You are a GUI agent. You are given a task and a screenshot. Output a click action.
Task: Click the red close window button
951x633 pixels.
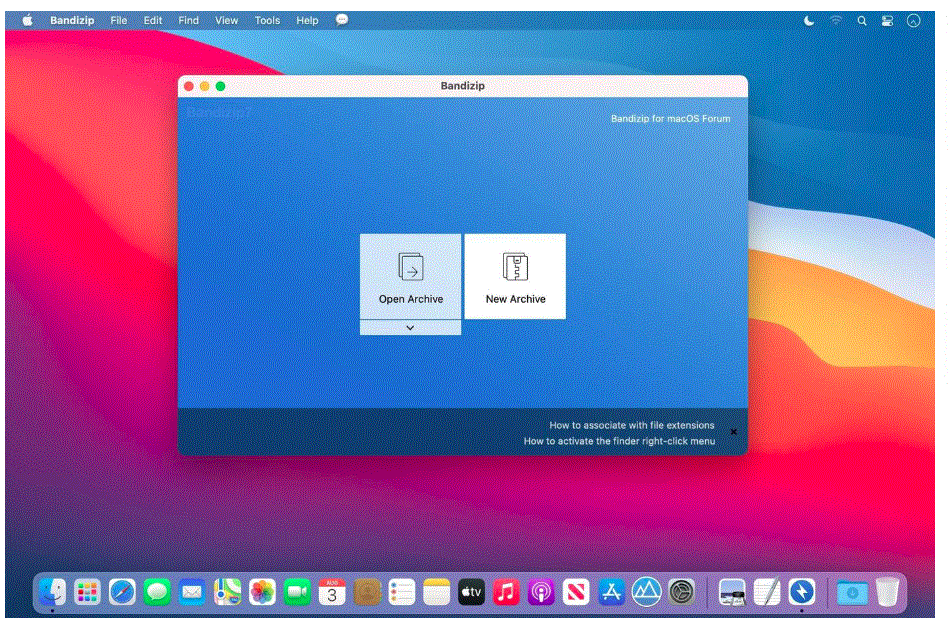[189, 86]
